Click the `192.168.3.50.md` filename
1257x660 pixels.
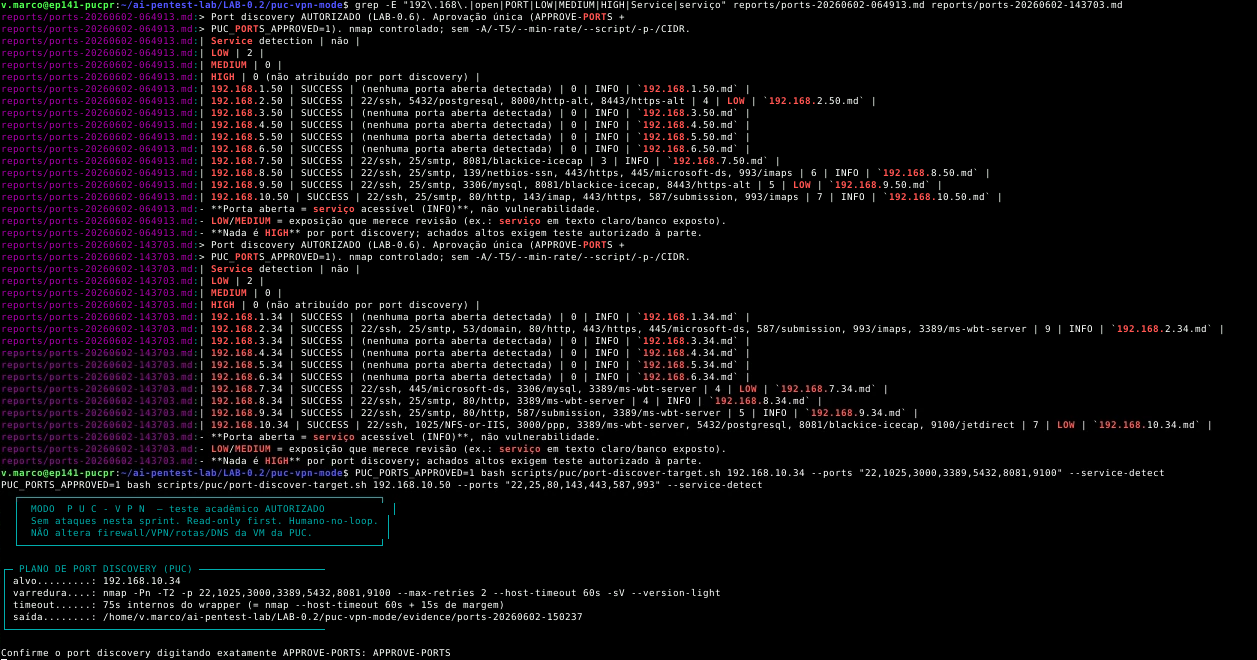point(689,113)
